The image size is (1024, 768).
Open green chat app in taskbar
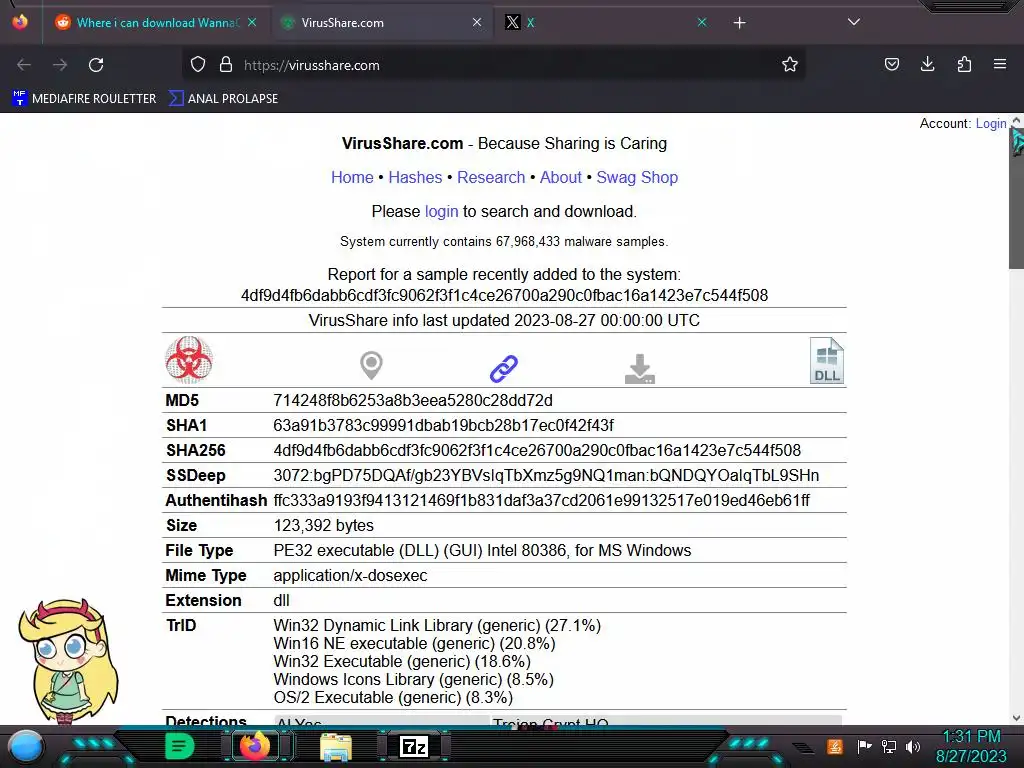coord(180,746)
